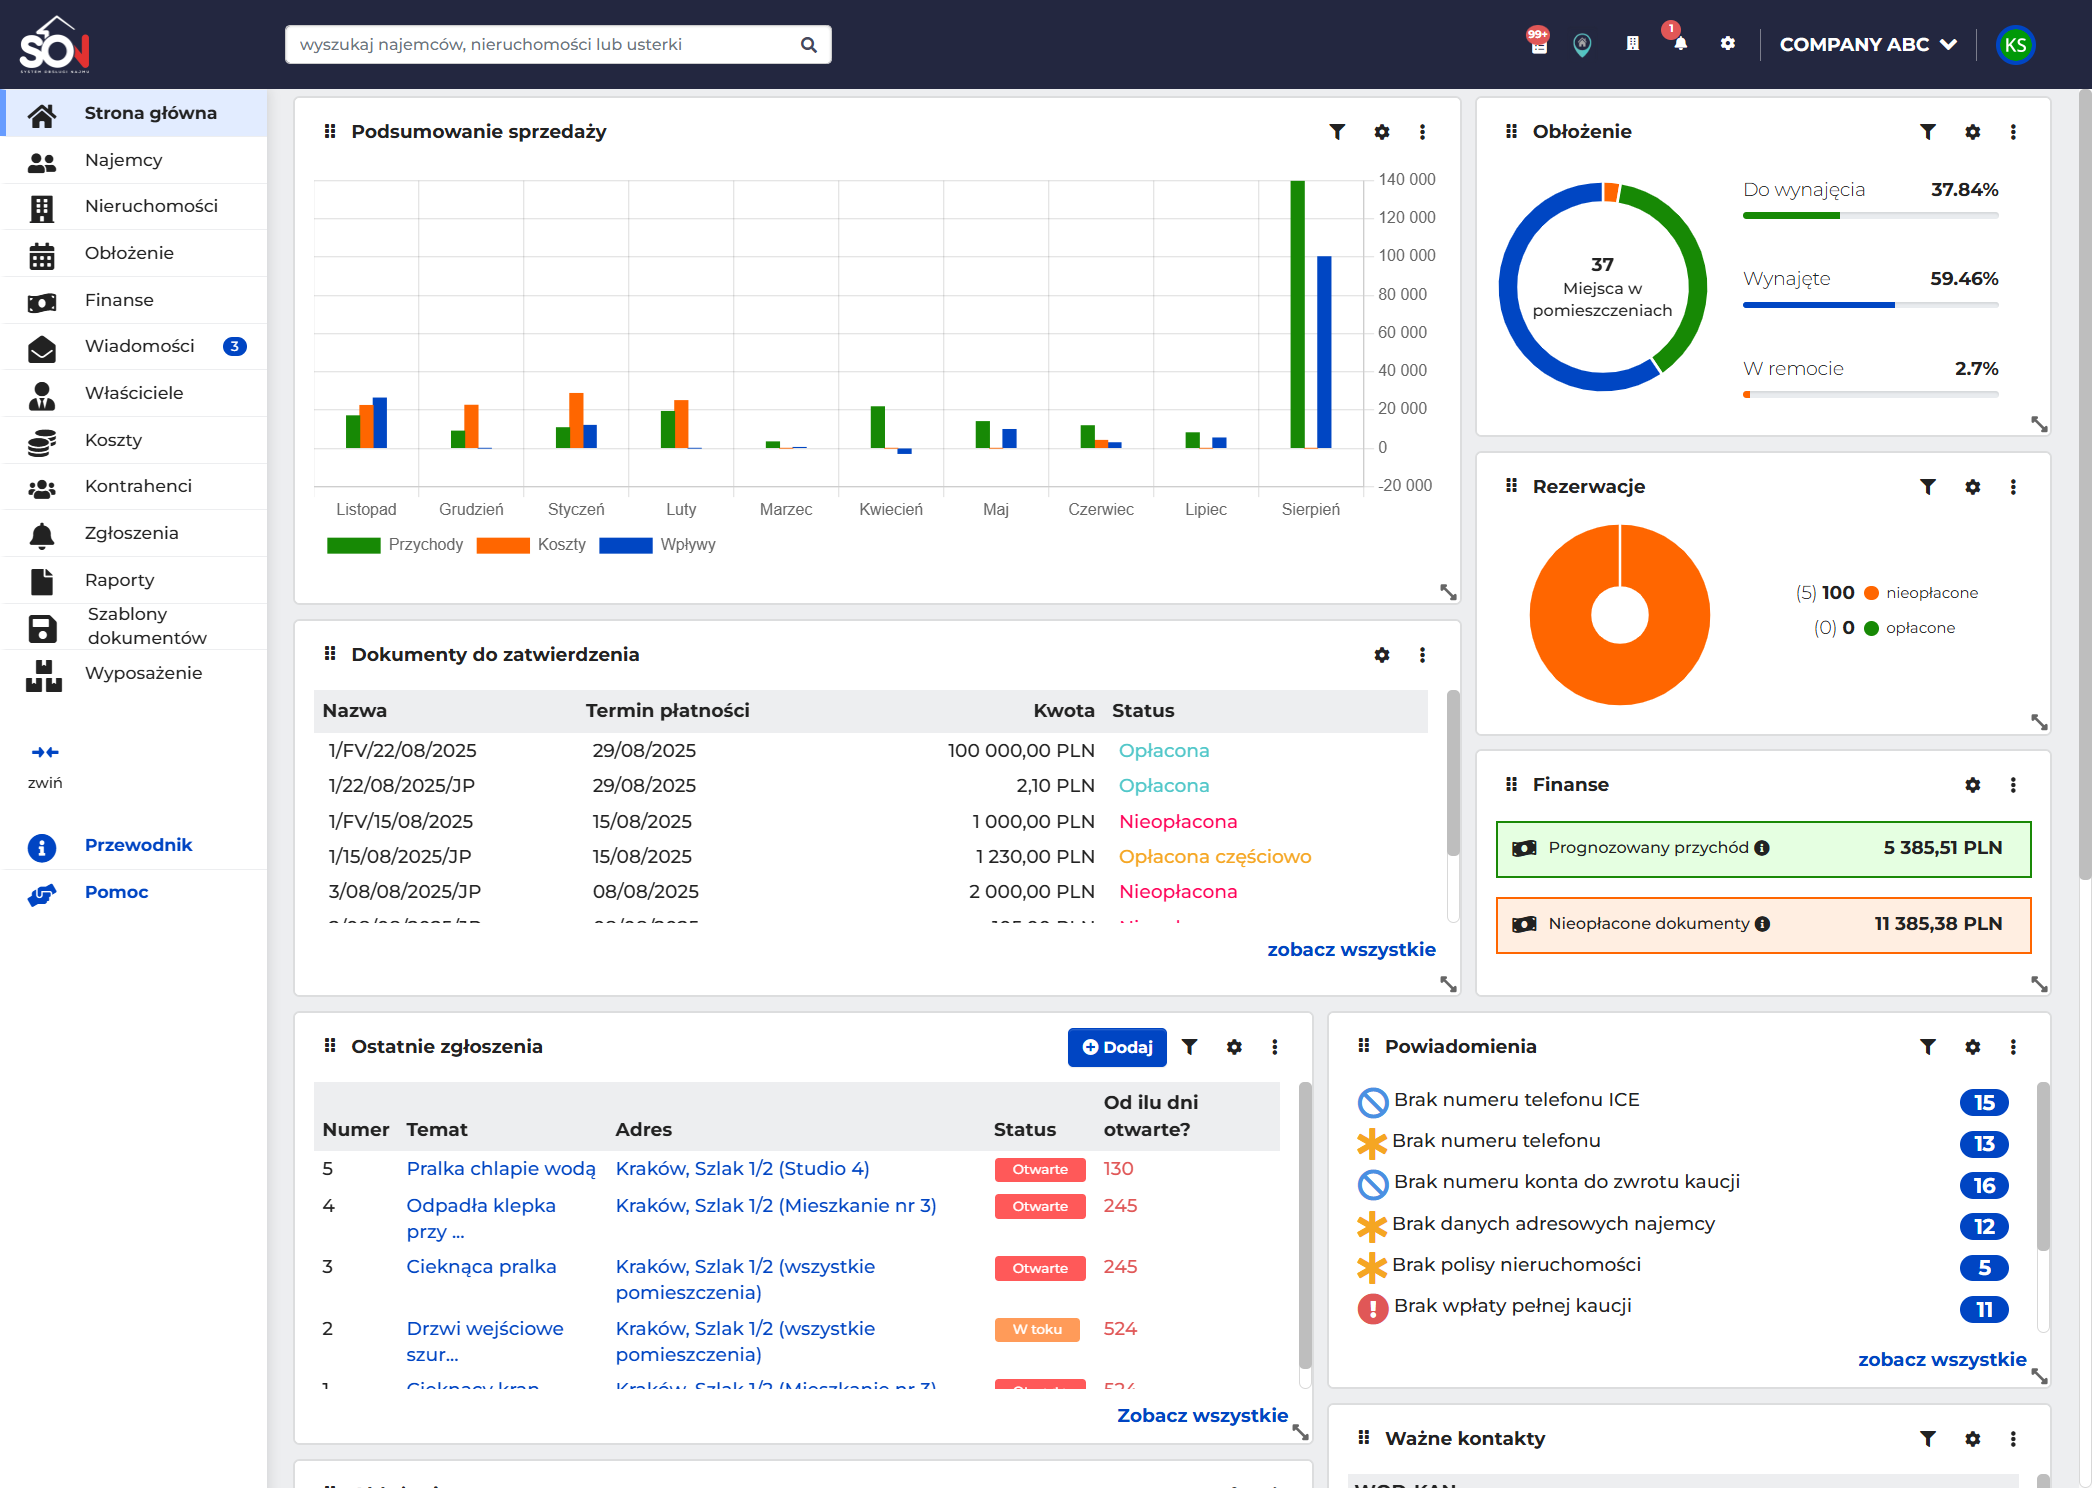The width and height of the screenshot is (2092, 1488).
Task: Click info icon beside Nieopłacone dokumenty
Action: coord(1762,924)
